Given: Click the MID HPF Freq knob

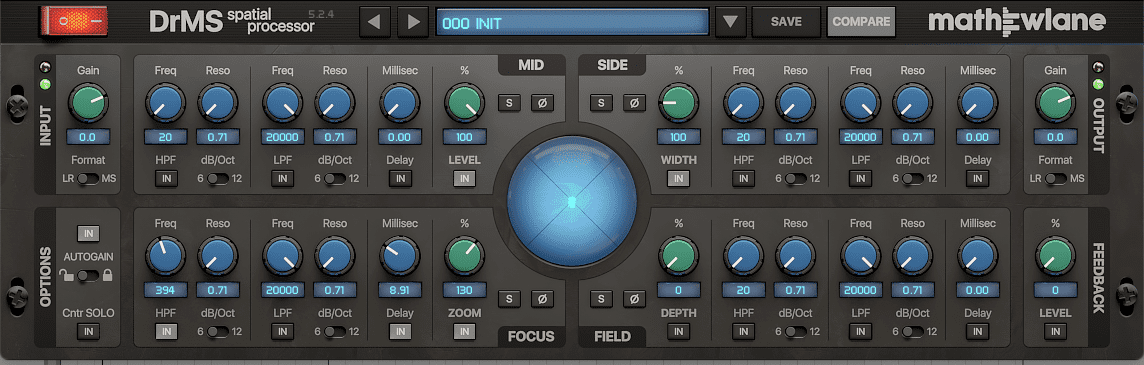Looking at the screenshot, I should pyautogui.click(x=166, y=103).
